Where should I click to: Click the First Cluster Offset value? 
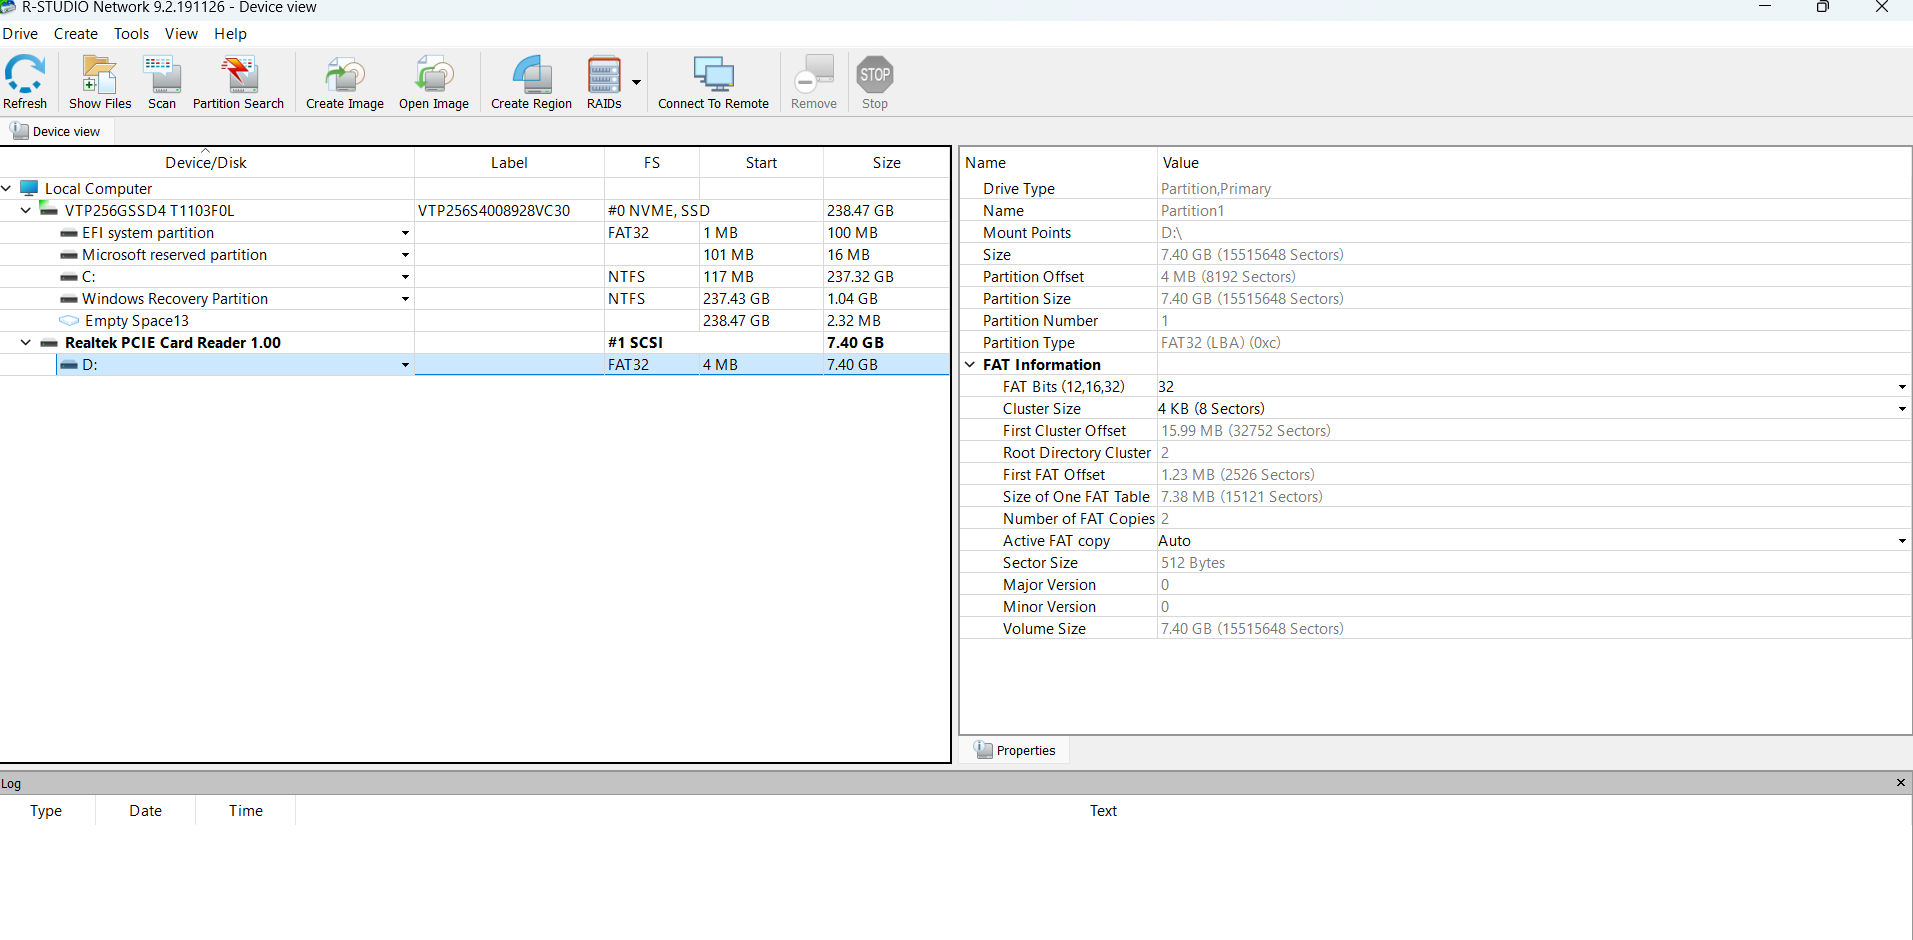tap(1245, 431)
